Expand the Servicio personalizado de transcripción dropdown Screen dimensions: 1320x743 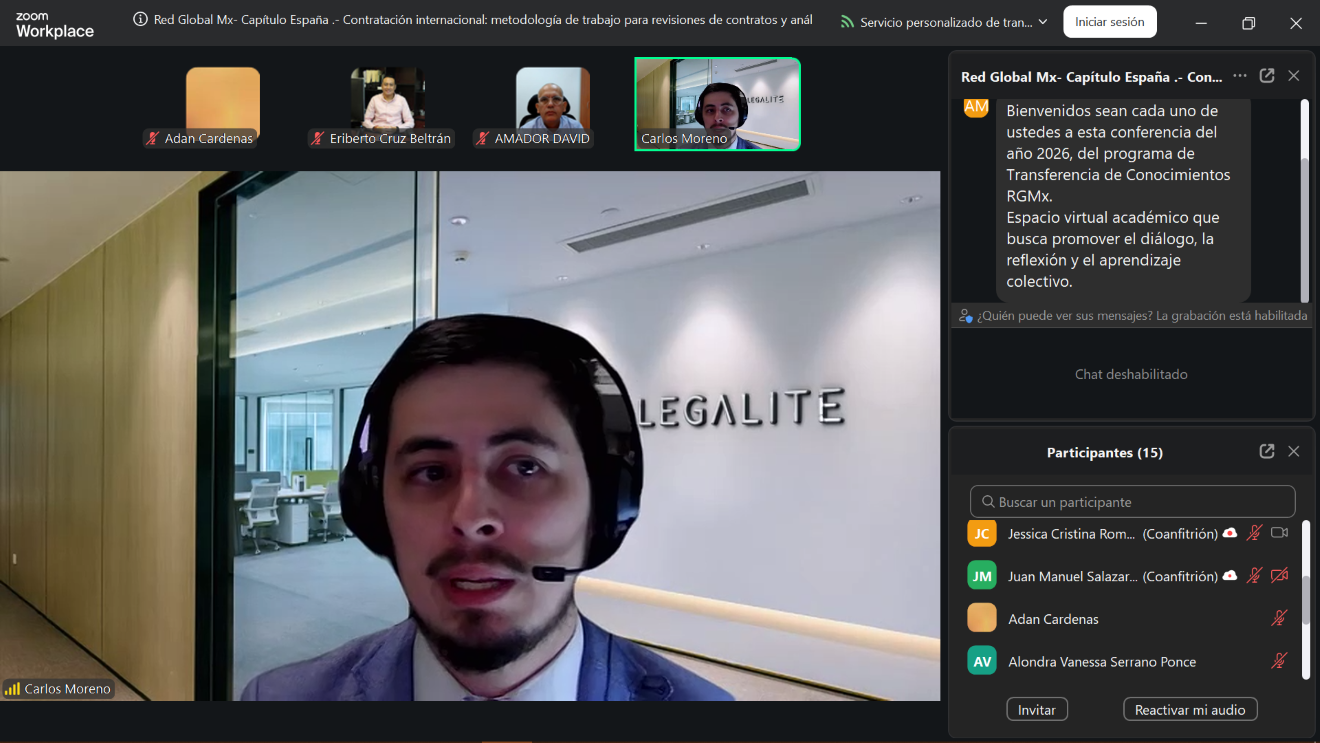point(1043,22)
